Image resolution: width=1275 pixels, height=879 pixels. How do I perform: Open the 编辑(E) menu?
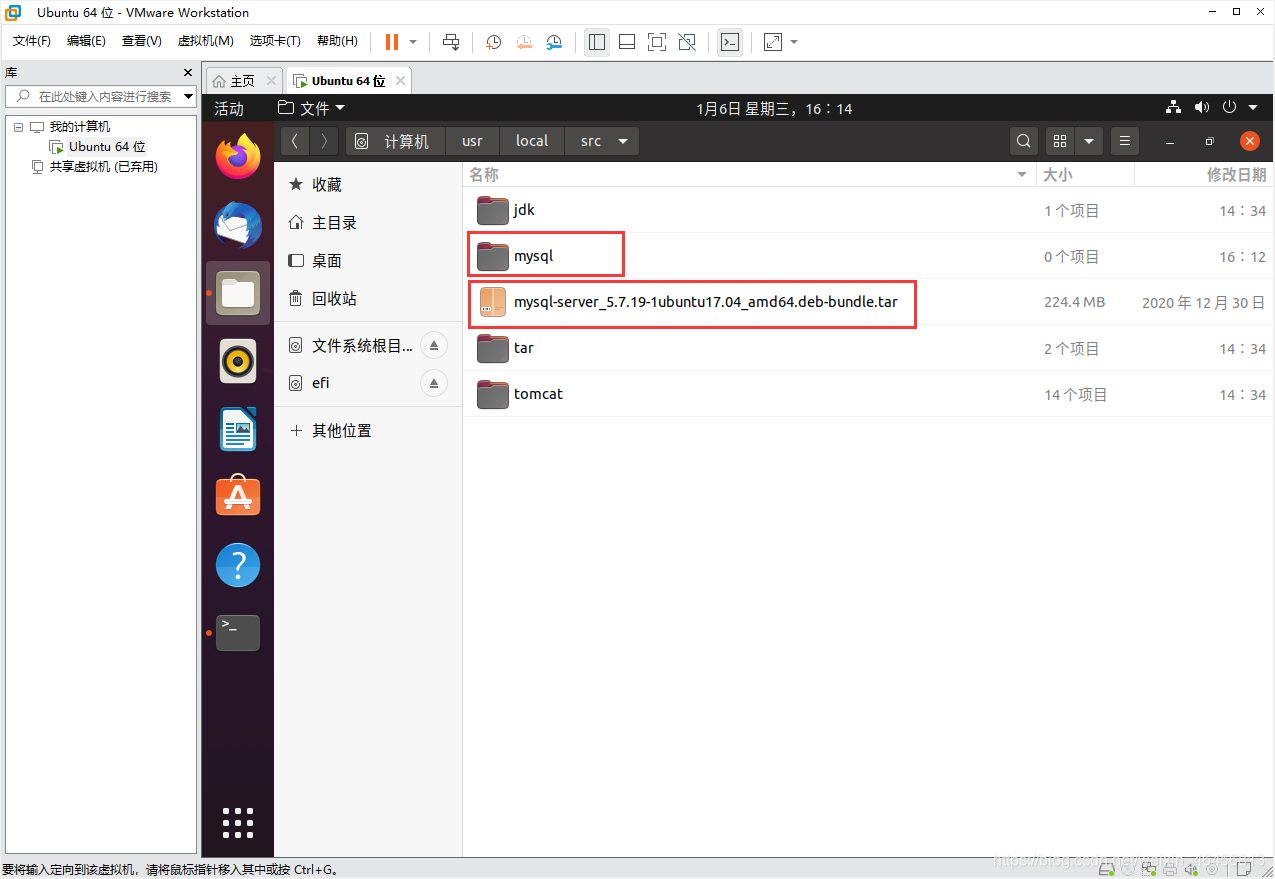pyautogui.click(x=86, y=41)
